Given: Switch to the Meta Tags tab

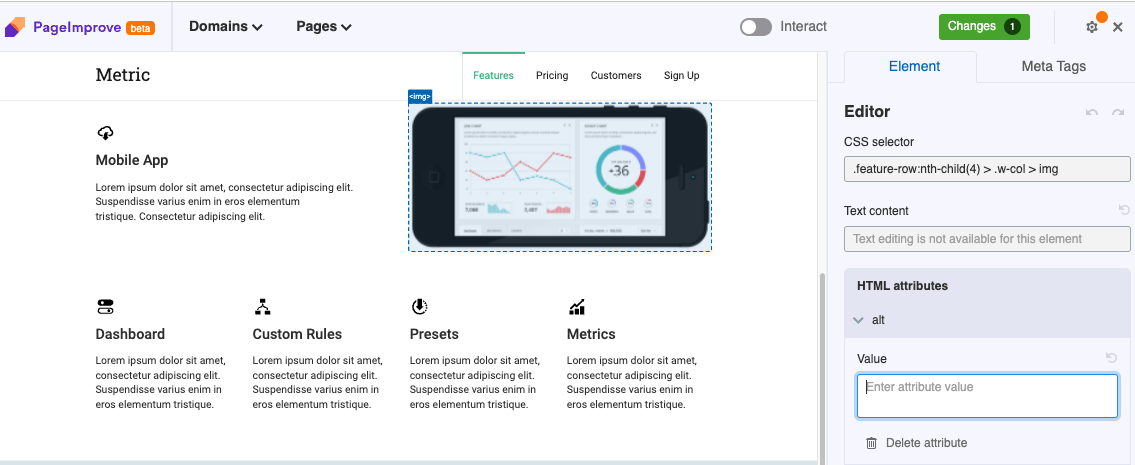Looking at the screenshot, I should pyautogui.click(x=1053, y=66).
